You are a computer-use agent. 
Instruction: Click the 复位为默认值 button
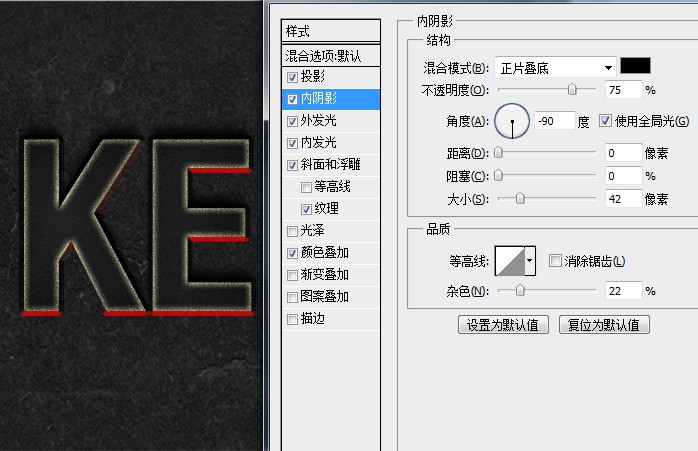pyautogui.click(x=604, y=325)
